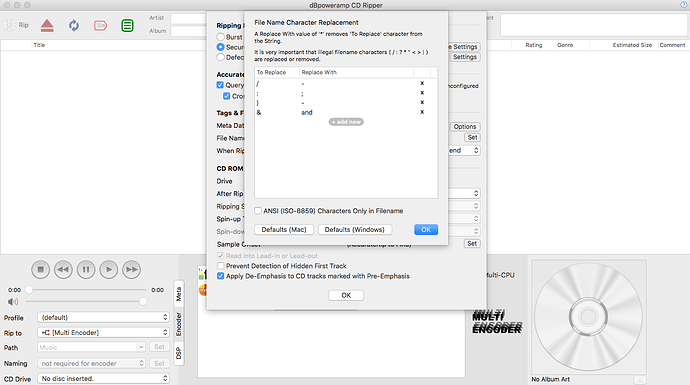The image size is (690, 385).
Task: Click the speaker volume icon
Action: [13, 301]
